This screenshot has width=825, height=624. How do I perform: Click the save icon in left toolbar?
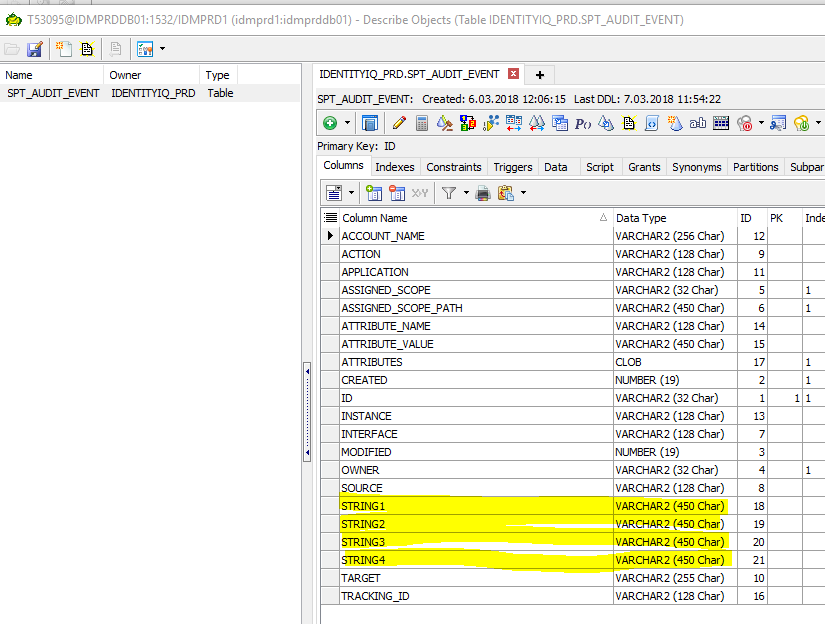[x=35, y=48]
